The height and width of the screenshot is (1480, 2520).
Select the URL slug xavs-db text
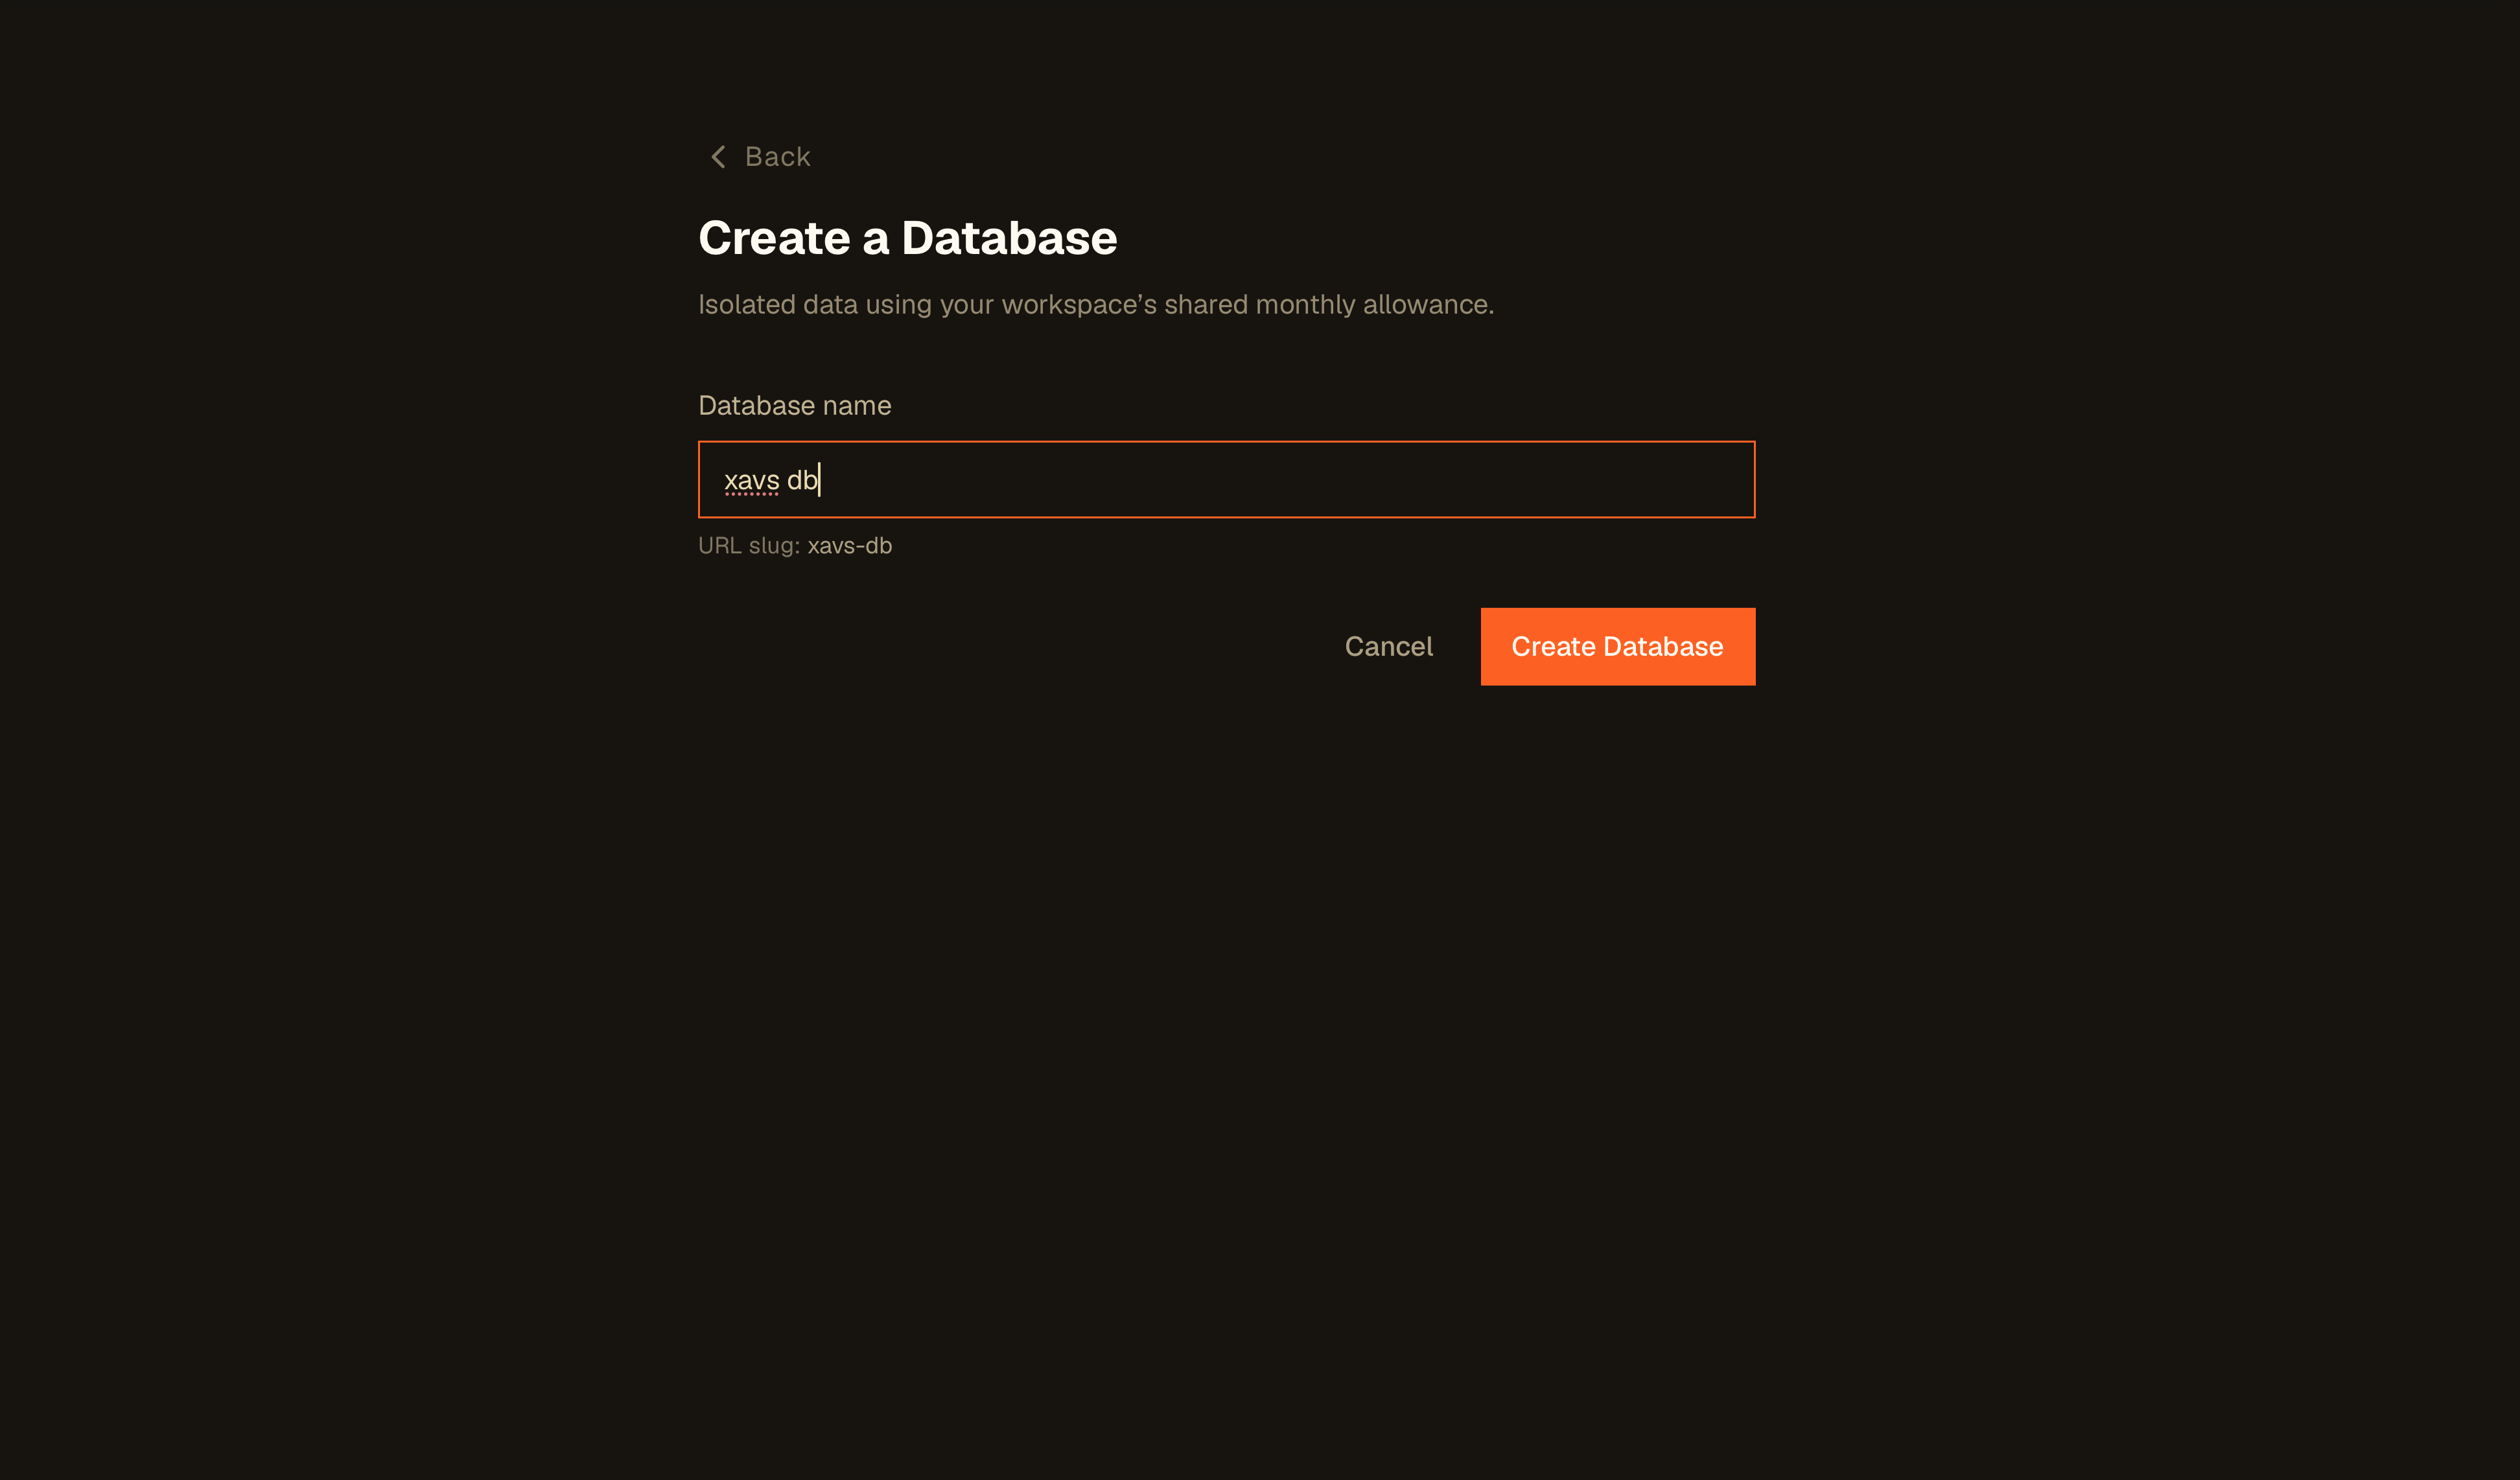point(849,546)
